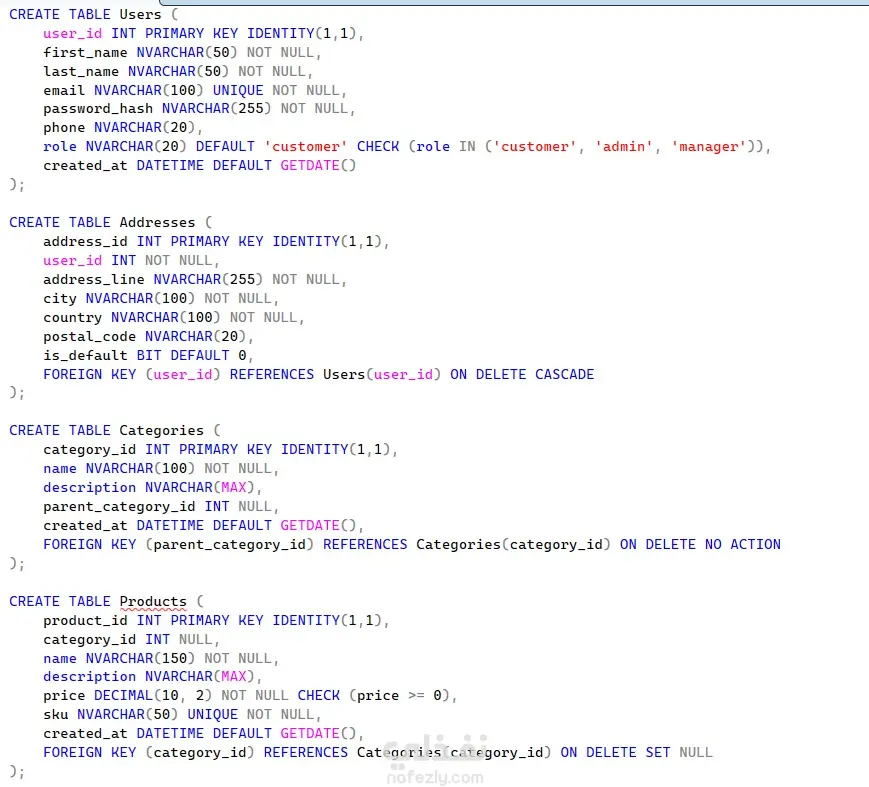Click the Users table name
869x787 pixels.
click(x=140, y=14)
